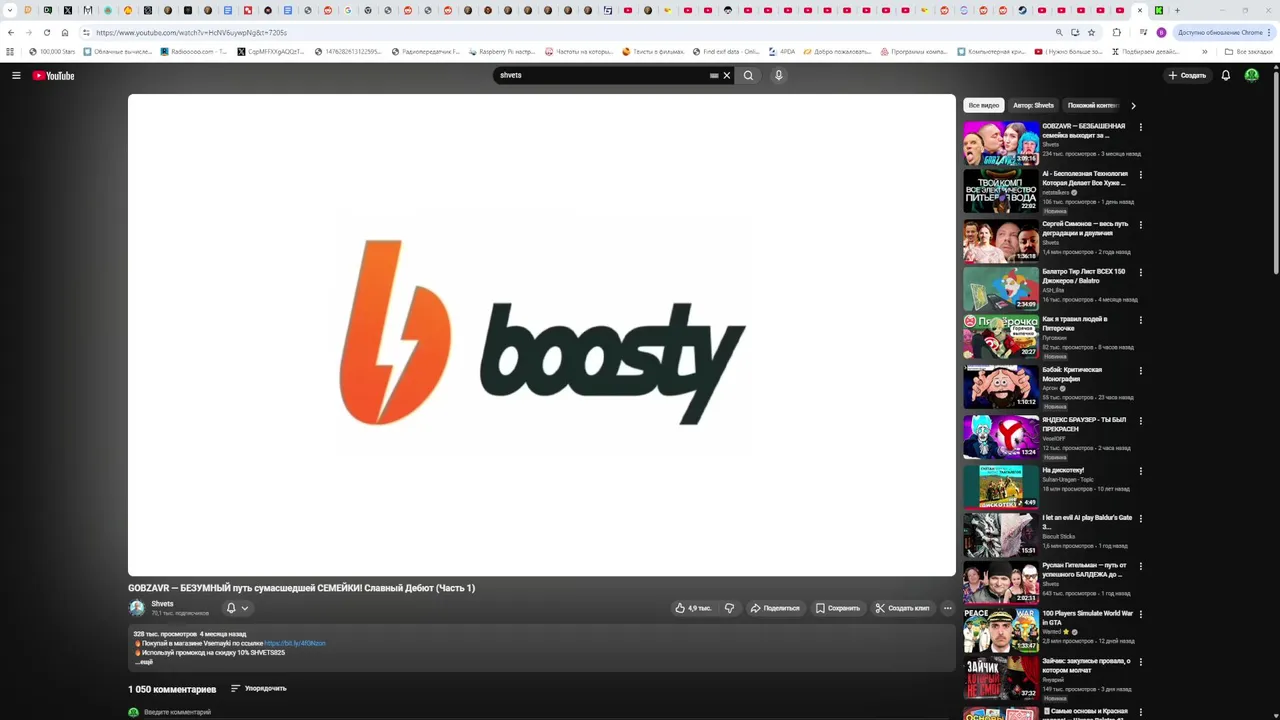The width and height of the screenshot is (1280, 720).
Task: Open options for Сергей Симонов video
Action: 1140,225
